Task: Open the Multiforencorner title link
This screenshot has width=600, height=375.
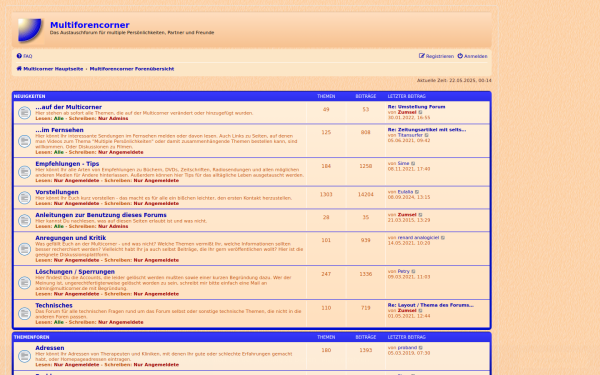Action: point(90,25)
